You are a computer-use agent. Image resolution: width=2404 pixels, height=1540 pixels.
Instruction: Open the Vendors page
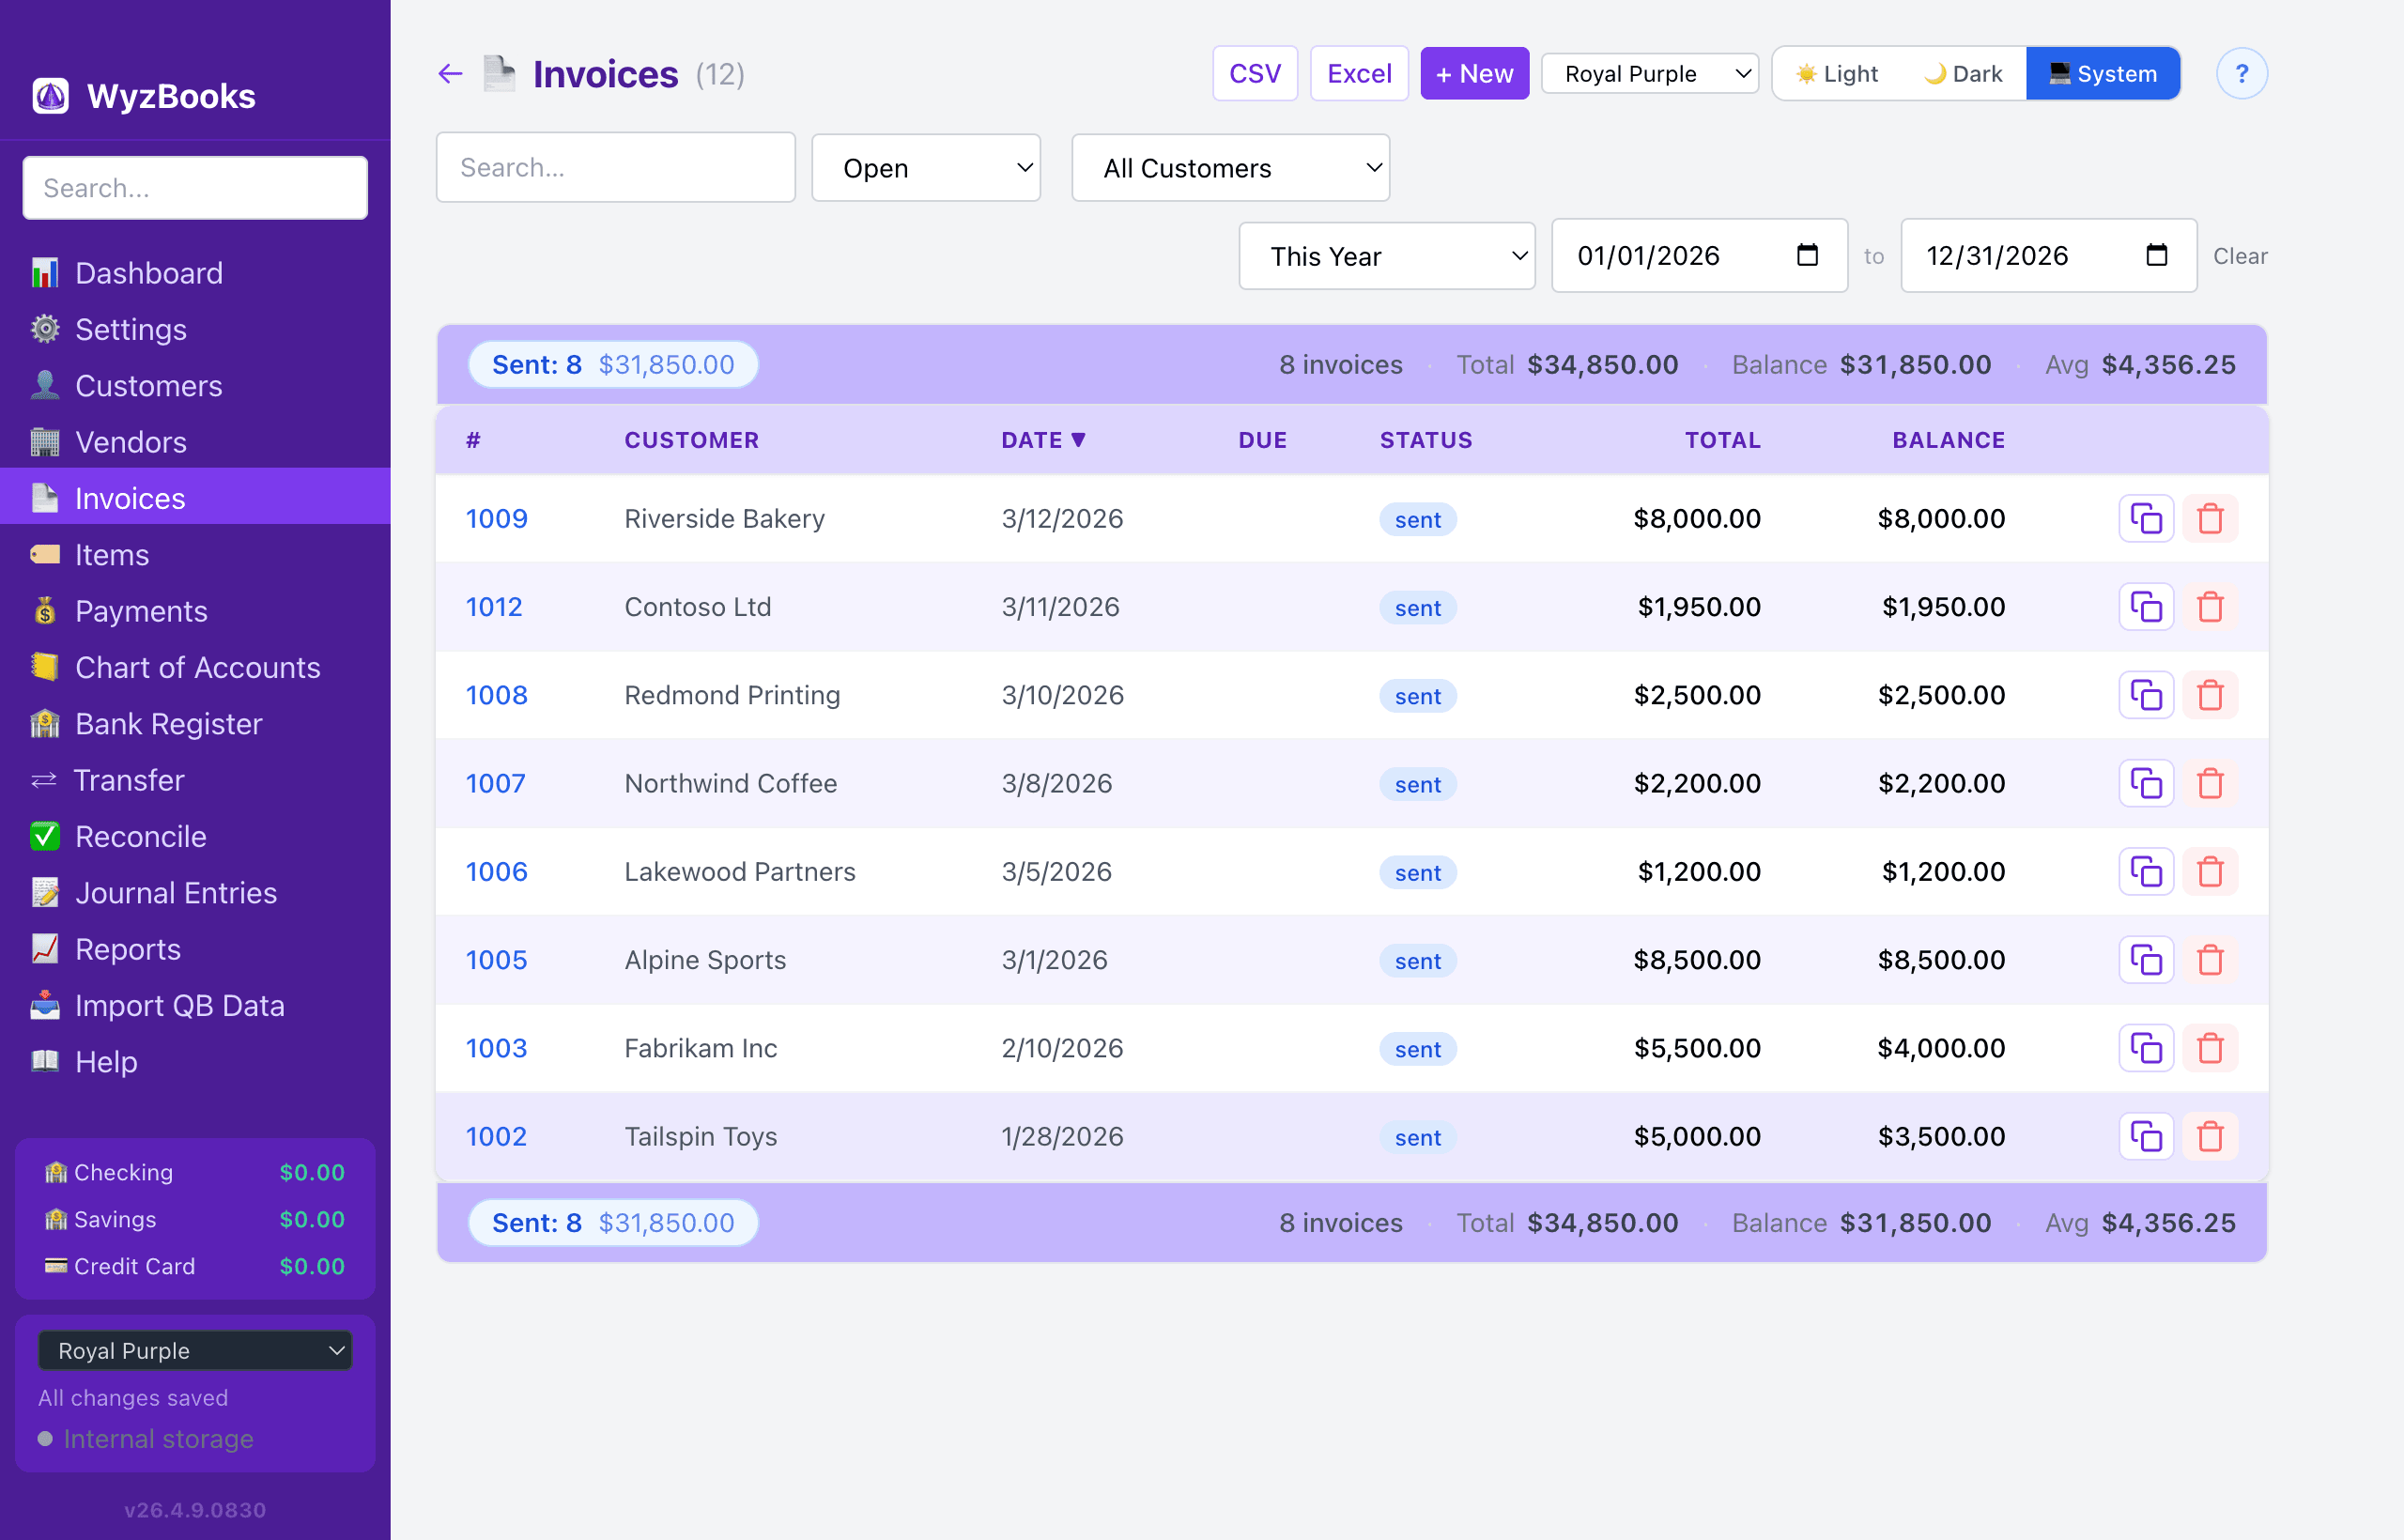click(x=130, y=442)
